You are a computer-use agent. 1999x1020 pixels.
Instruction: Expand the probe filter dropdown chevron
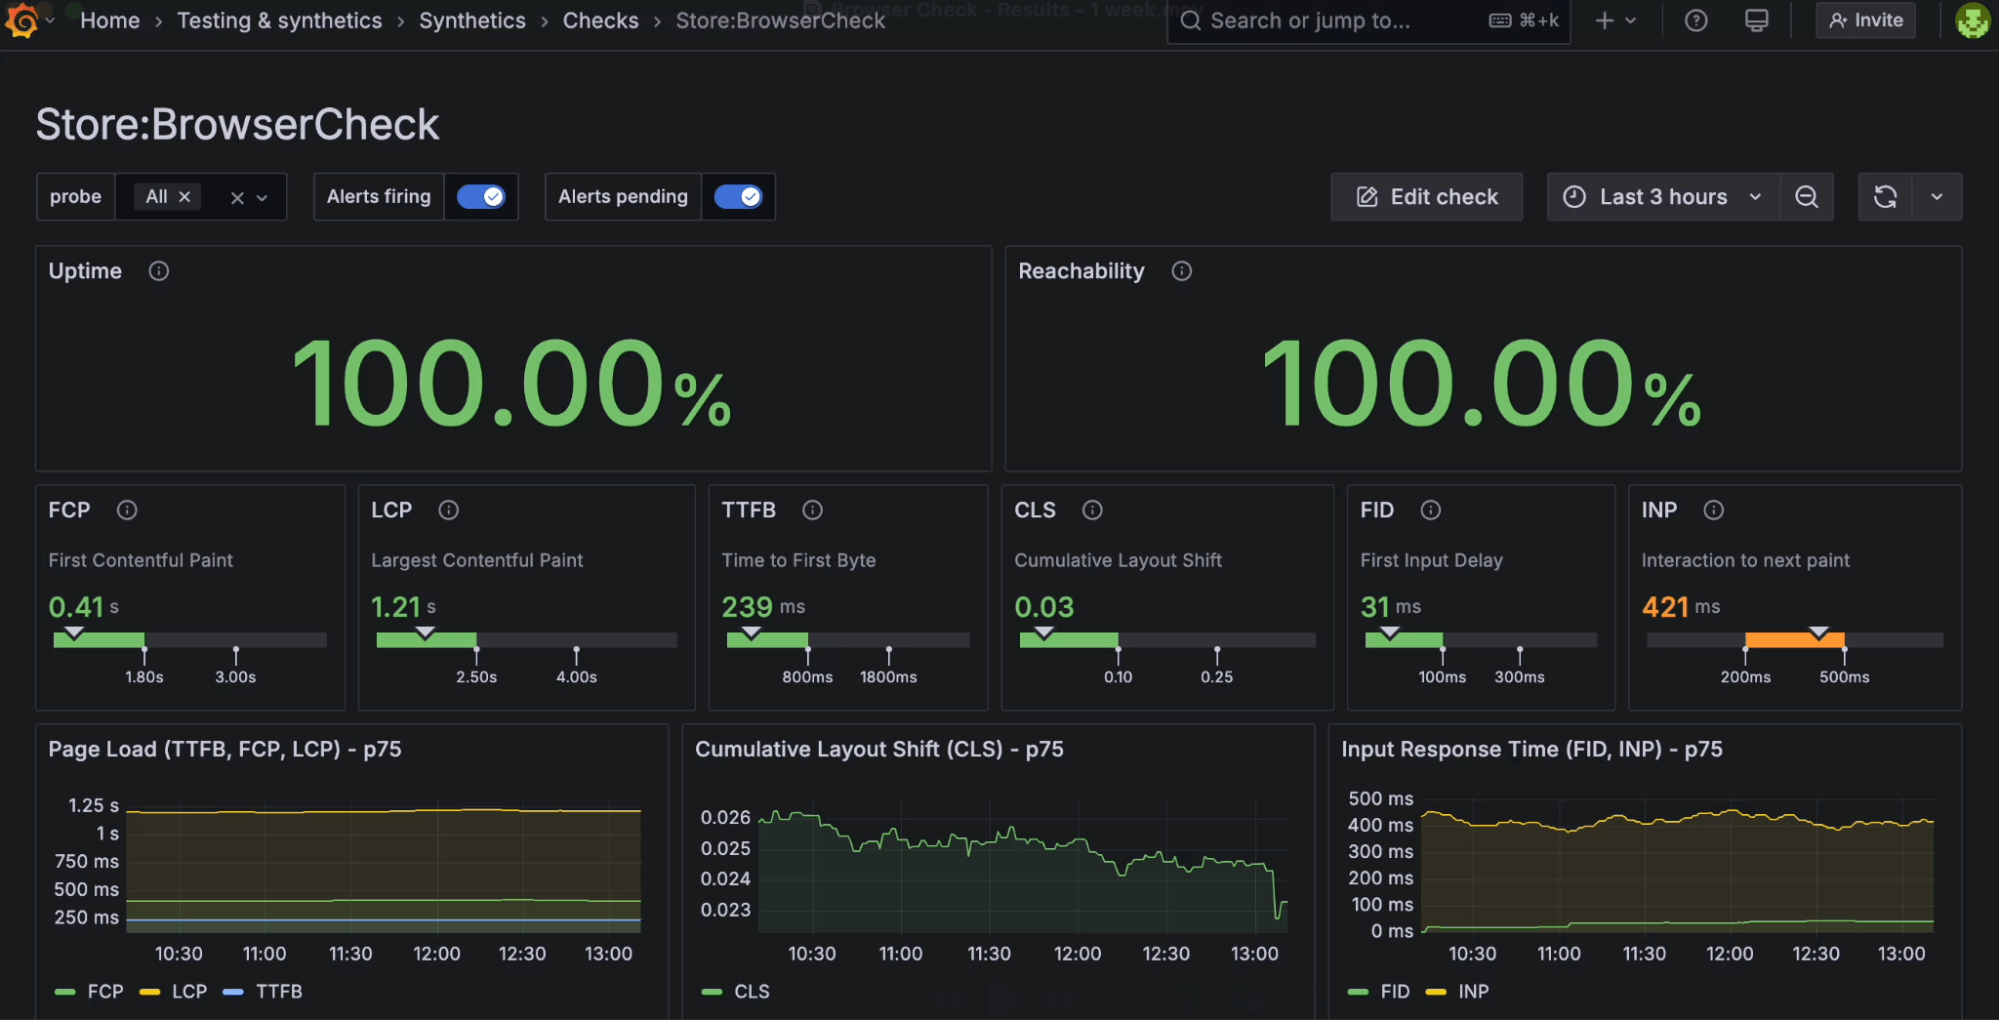pos(262,198)
